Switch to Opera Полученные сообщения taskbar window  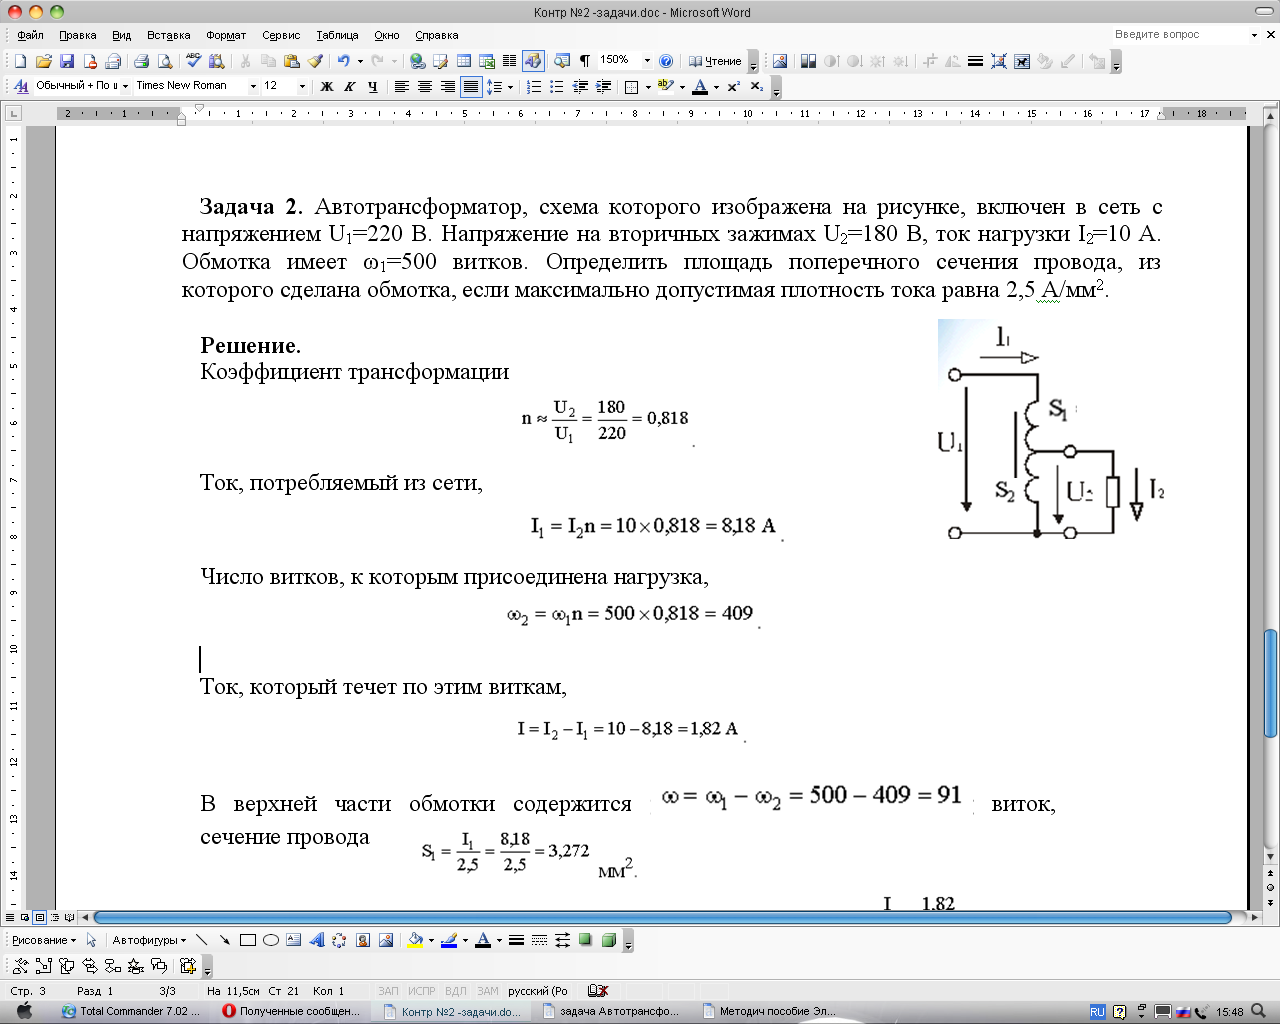(x=291, y=1011)
